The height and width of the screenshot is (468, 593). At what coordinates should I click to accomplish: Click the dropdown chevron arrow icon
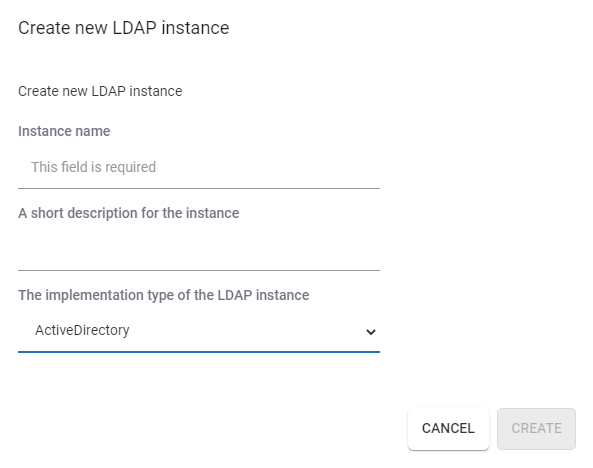tap(371, 332)
